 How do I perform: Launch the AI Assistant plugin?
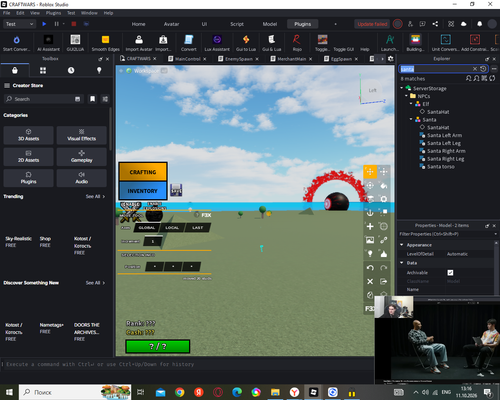[48, 43]
